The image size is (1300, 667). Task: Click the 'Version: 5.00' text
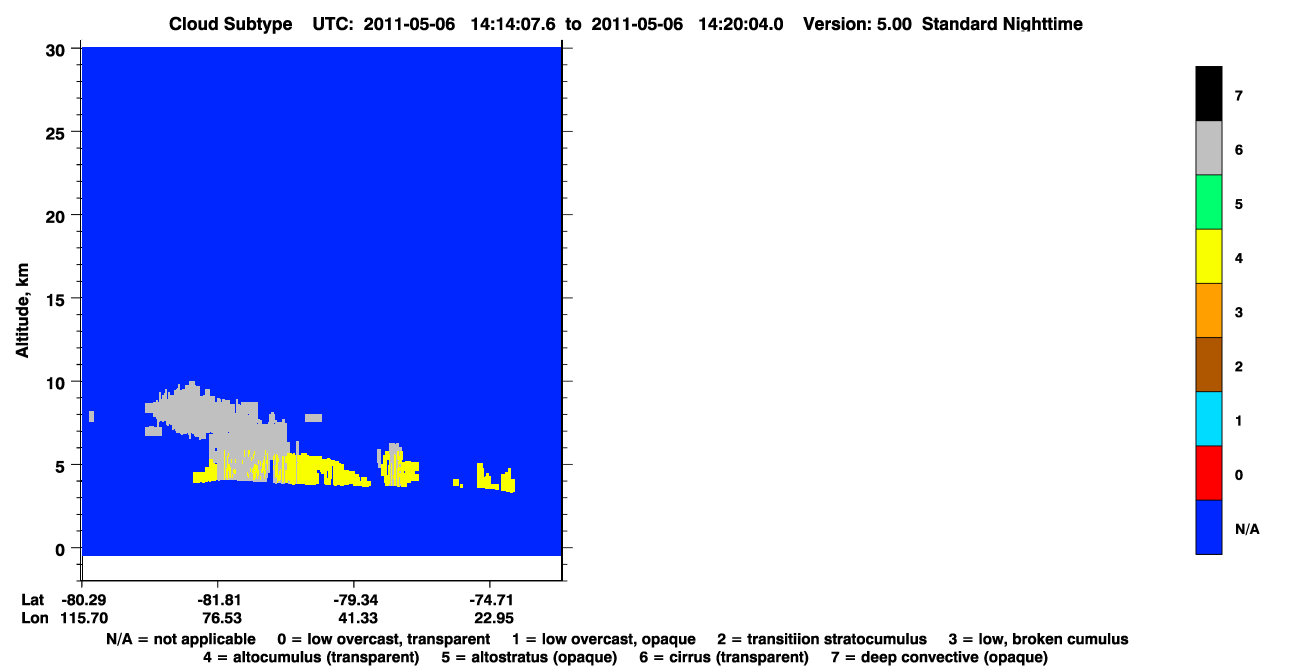click(857, 24)
